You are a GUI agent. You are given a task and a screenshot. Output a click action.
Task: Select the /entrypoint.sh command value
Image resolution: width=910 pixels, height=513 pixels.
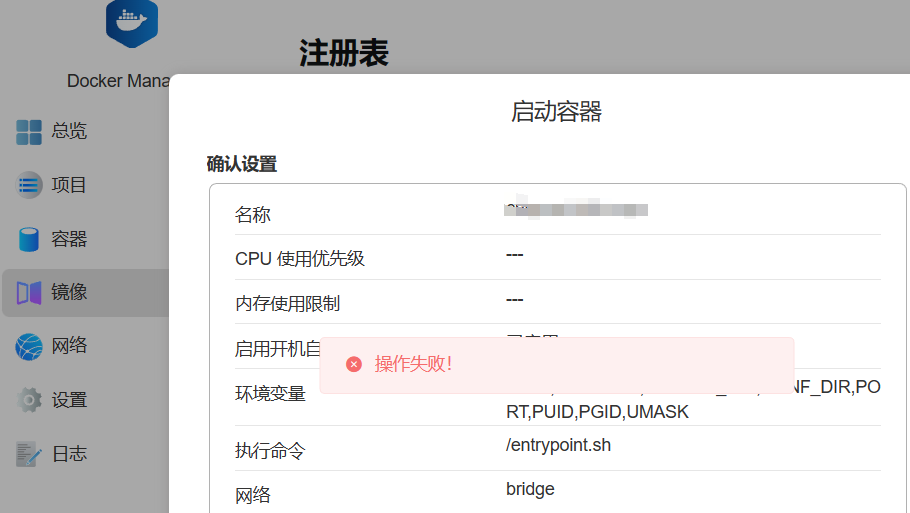click(x=558, y=445)
